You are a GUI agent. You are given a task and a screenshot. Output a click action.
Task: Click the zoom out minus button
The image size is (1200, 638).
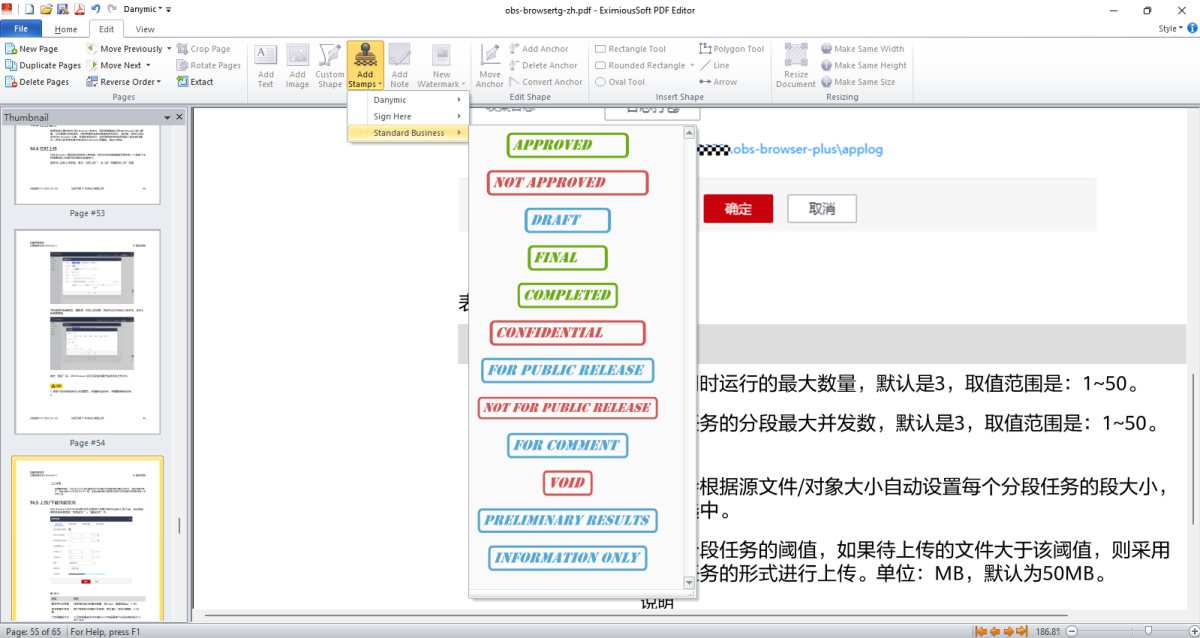pos(1070,631)
